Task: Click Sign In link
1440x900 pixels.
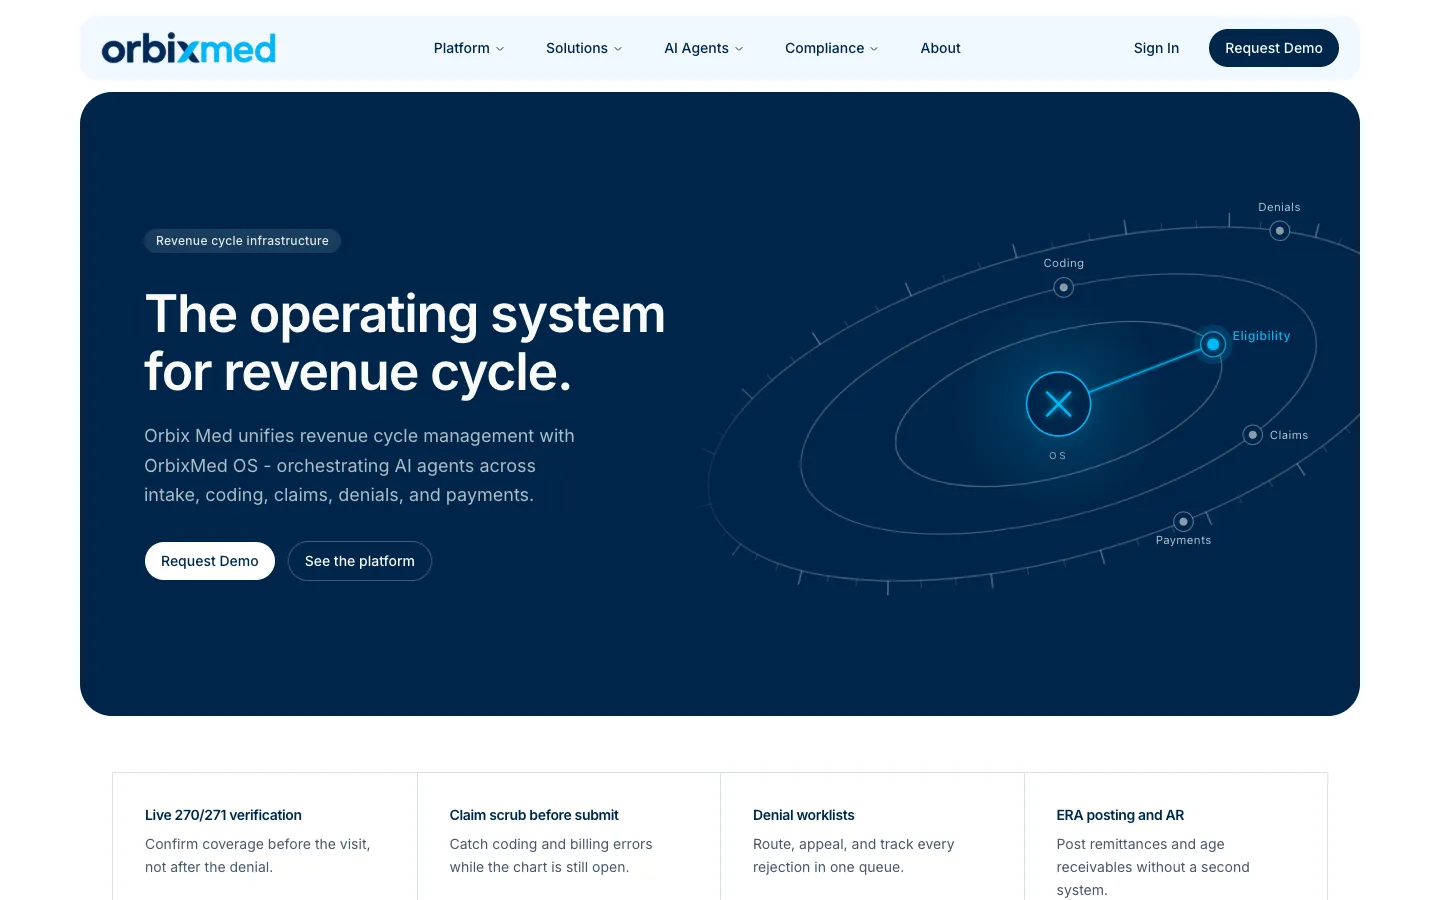Action: (x=1156, y=48)
